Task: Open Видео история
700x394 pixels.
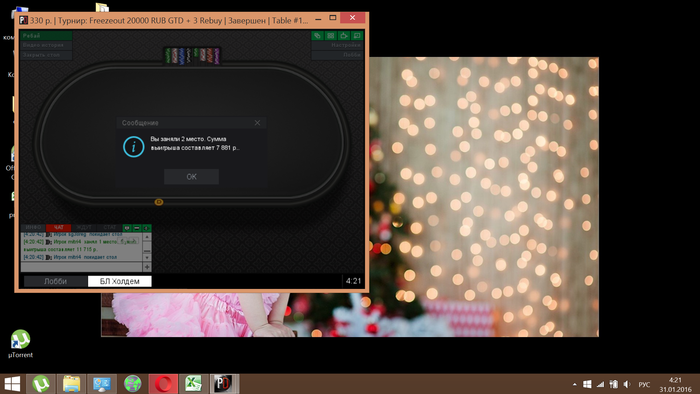Action: coord(46,45)
